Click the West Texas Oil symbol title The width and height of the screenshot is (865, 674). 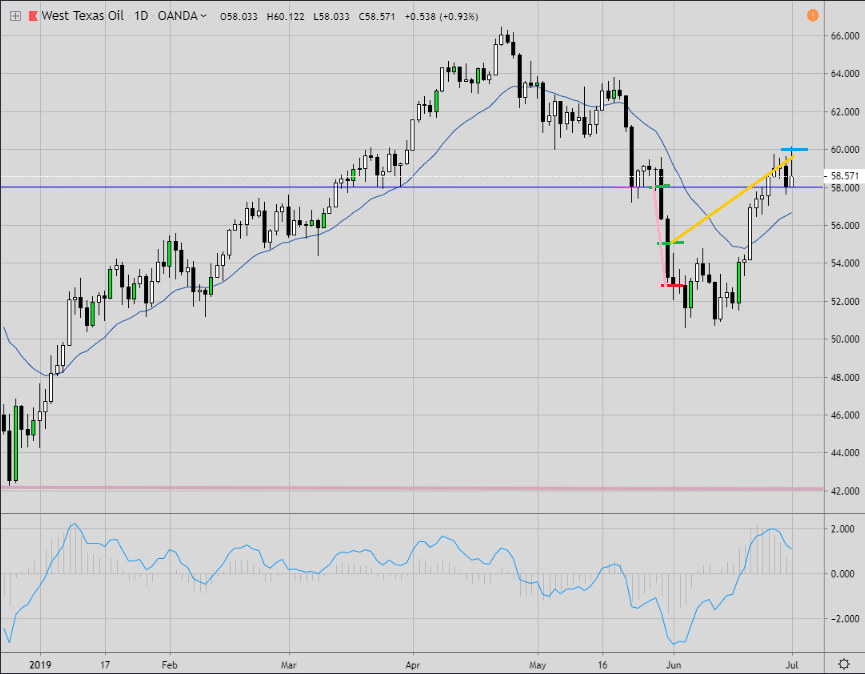coord(82,16)
